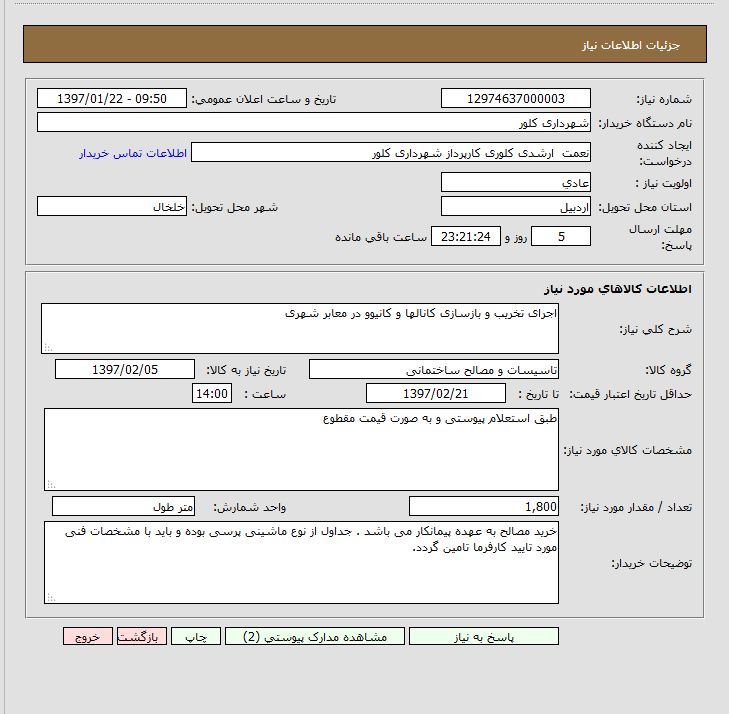This screenshot has width=729, height=714.
Task: Focus the ایجاد کننده درخواست requester field
Action: [x=390, y=153]
